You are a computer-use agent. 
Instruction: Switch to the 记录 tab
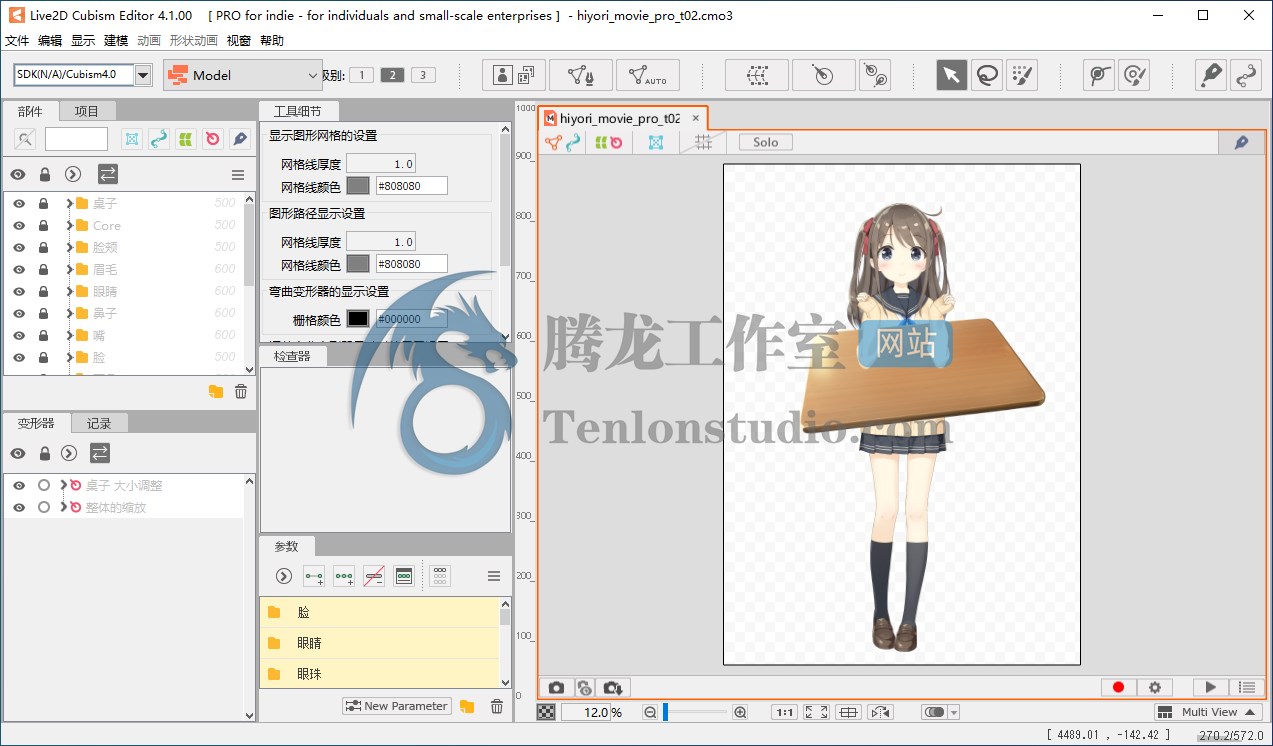click(x=99, y=423)
